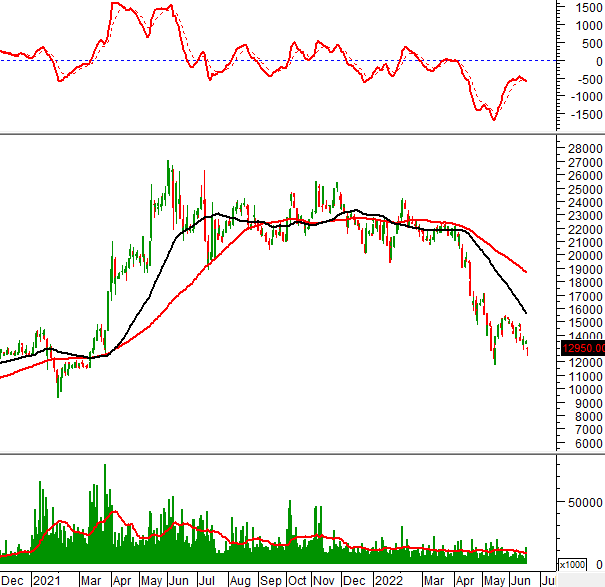This screenshot has width=605, height=587.
Task: Click the oscillator's lowest trough near May 2022
Action: (x=493, y=119)
